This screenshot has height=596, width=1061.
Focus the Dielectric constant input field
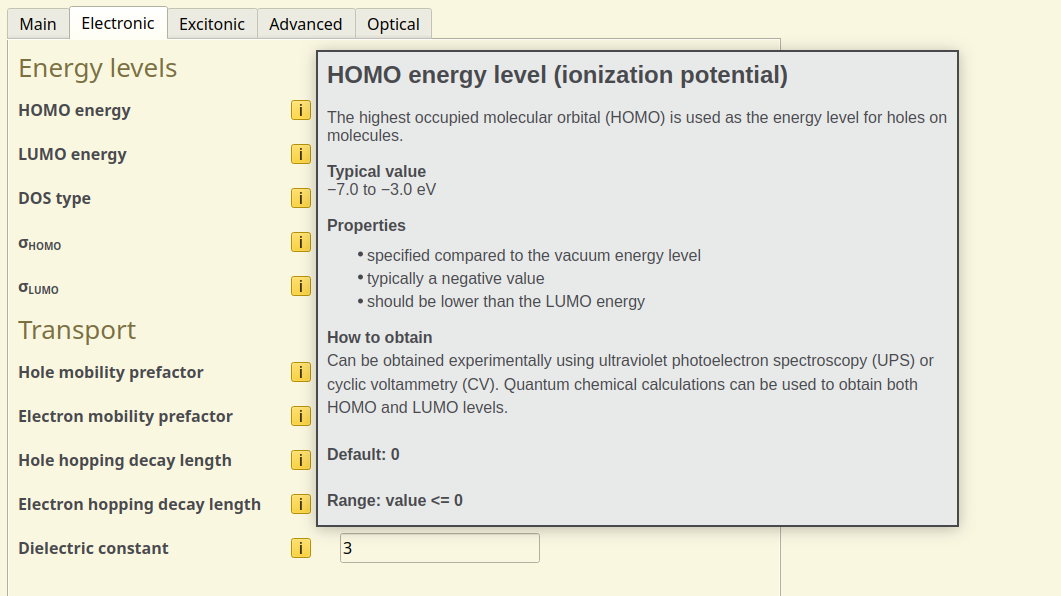click(439, 548)
